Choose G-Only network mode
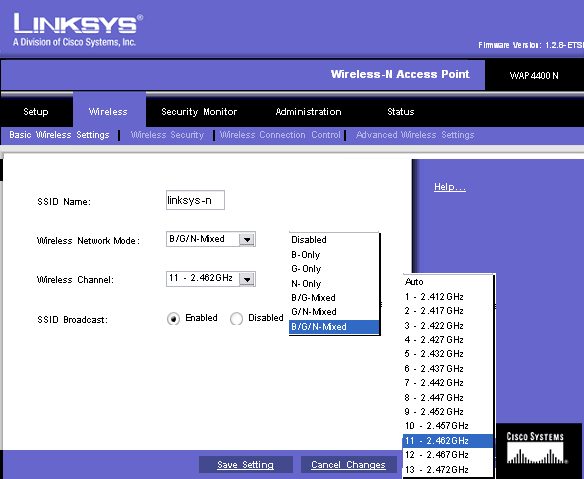 point(334,269)
